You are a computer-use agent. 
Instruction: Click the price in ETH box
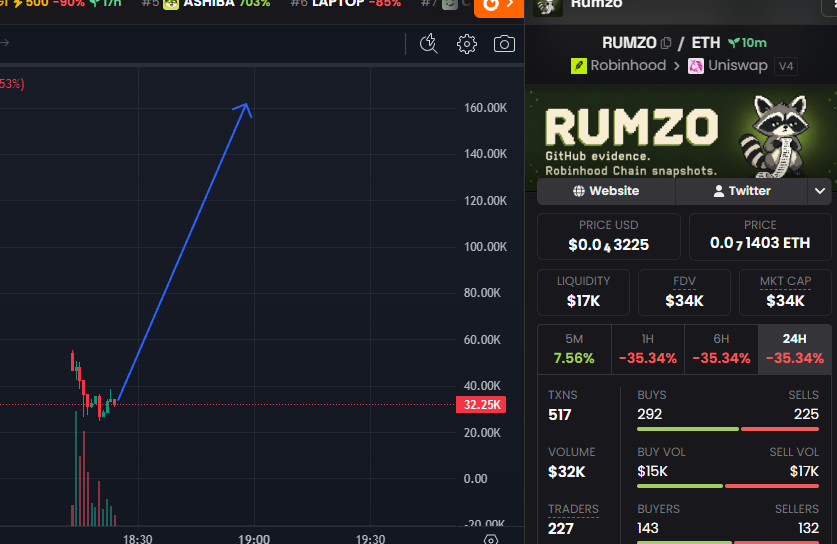pyautogui.click(x=760, y=236)
